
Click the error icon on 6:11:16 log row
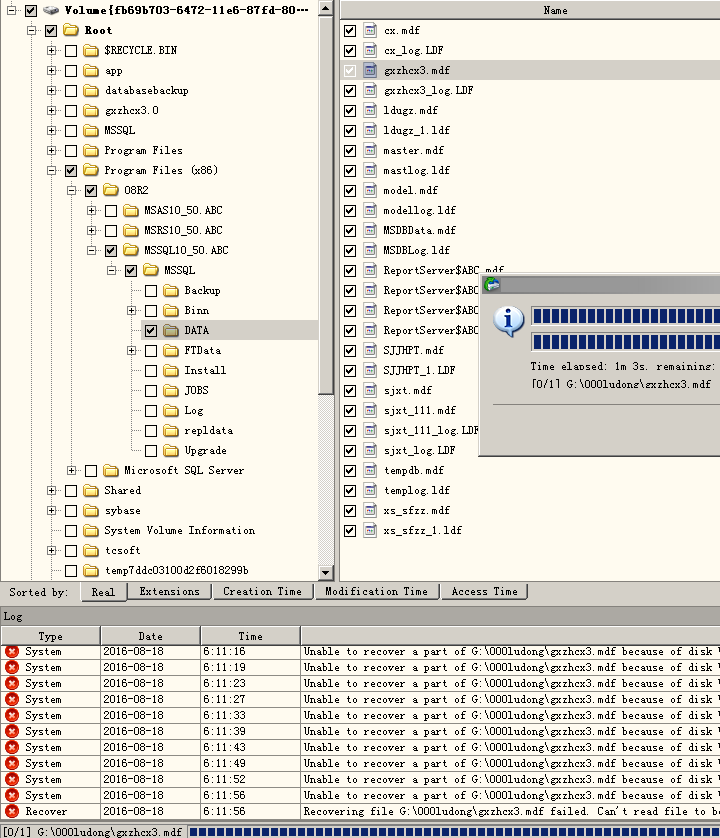[12, 651]
